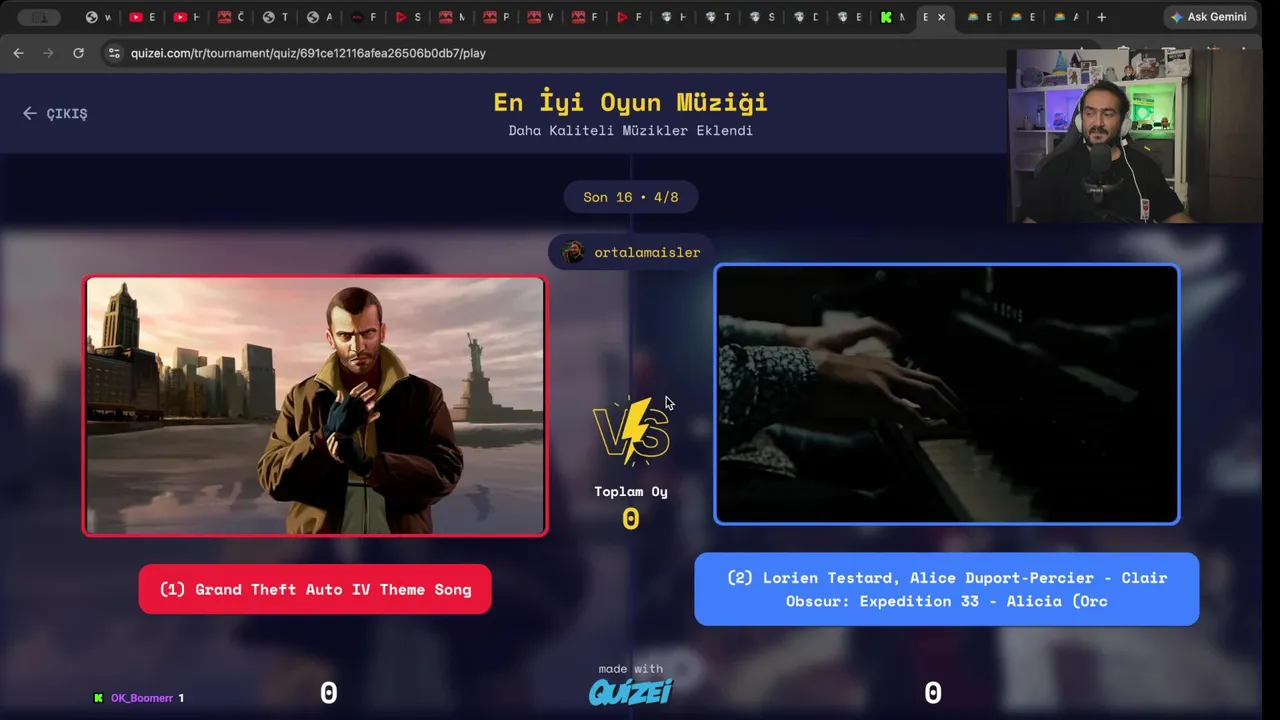Screen dimensions: 1280x720
Task: Click the left arrow icon beside ÇIKIŞ
Action: pos(30,114)
